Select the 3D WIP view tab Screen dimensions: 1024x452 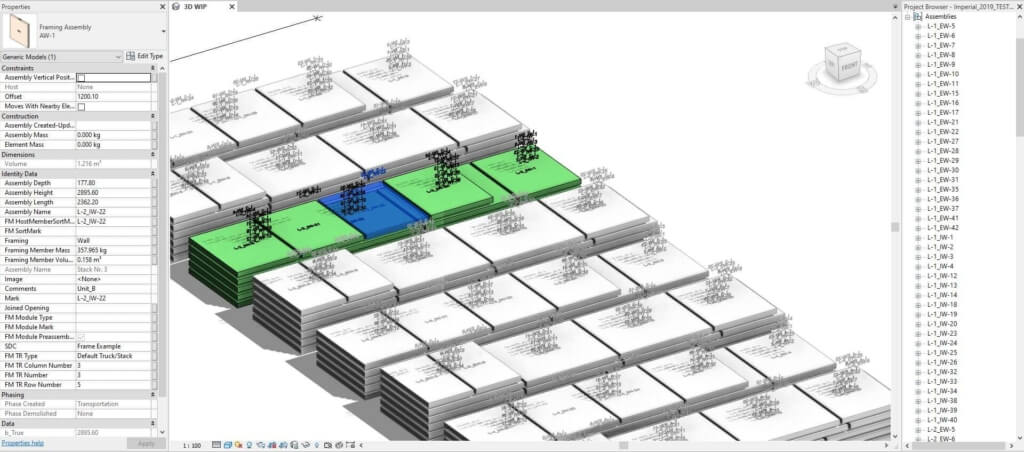[198, 7]
